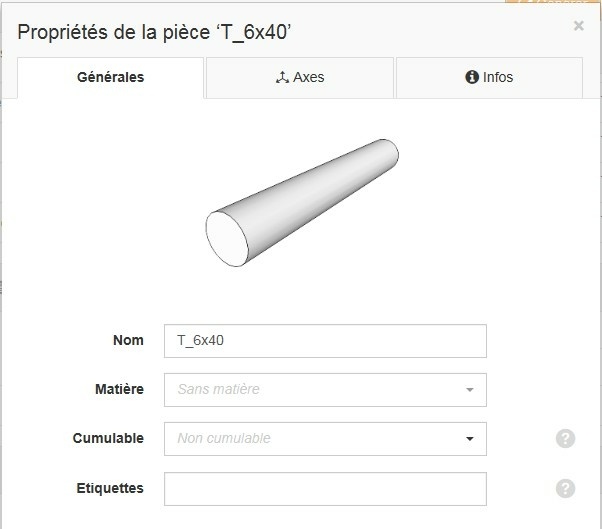602x529 pixels.
Task: Focus the Nom field containing T_6x40
Action: coord(325,341)
